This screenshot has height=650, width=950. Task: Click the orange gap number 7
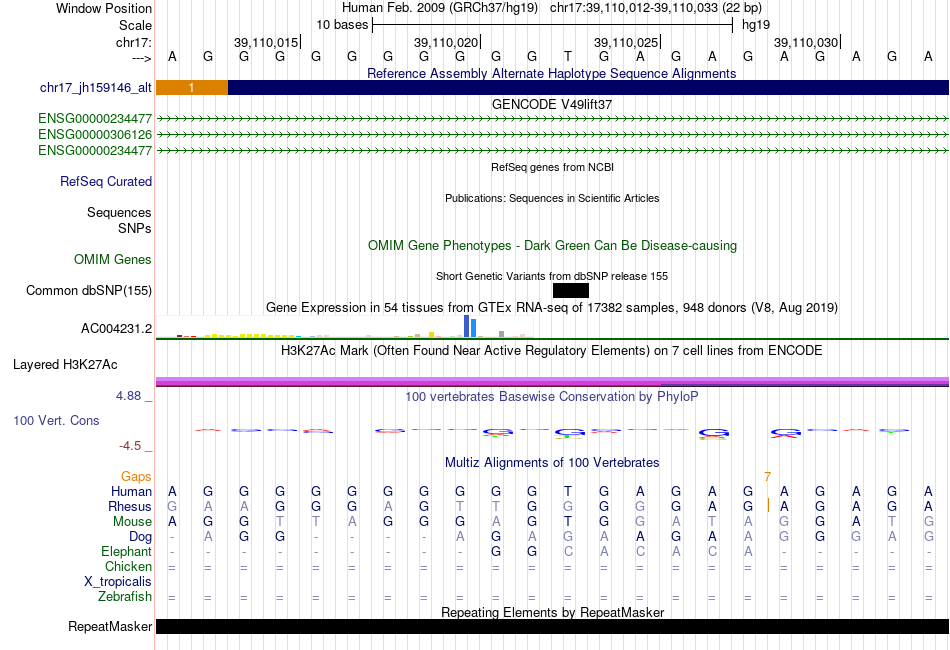[x=768, y=477]
